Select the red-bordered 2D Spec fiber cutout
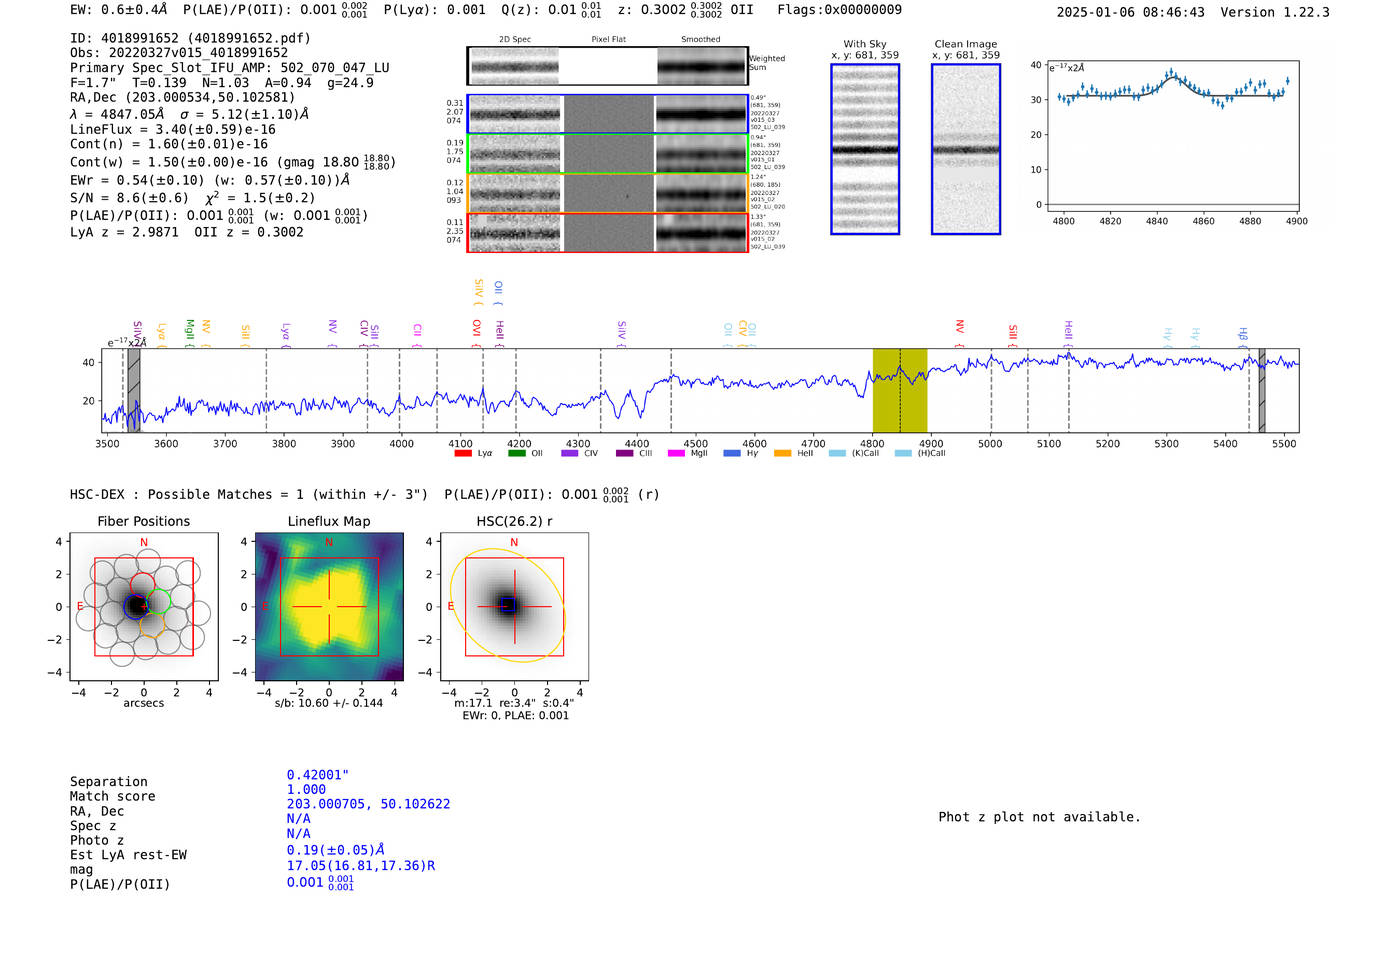The width and height of the screenshot is (1400, 953). point(515,233)
